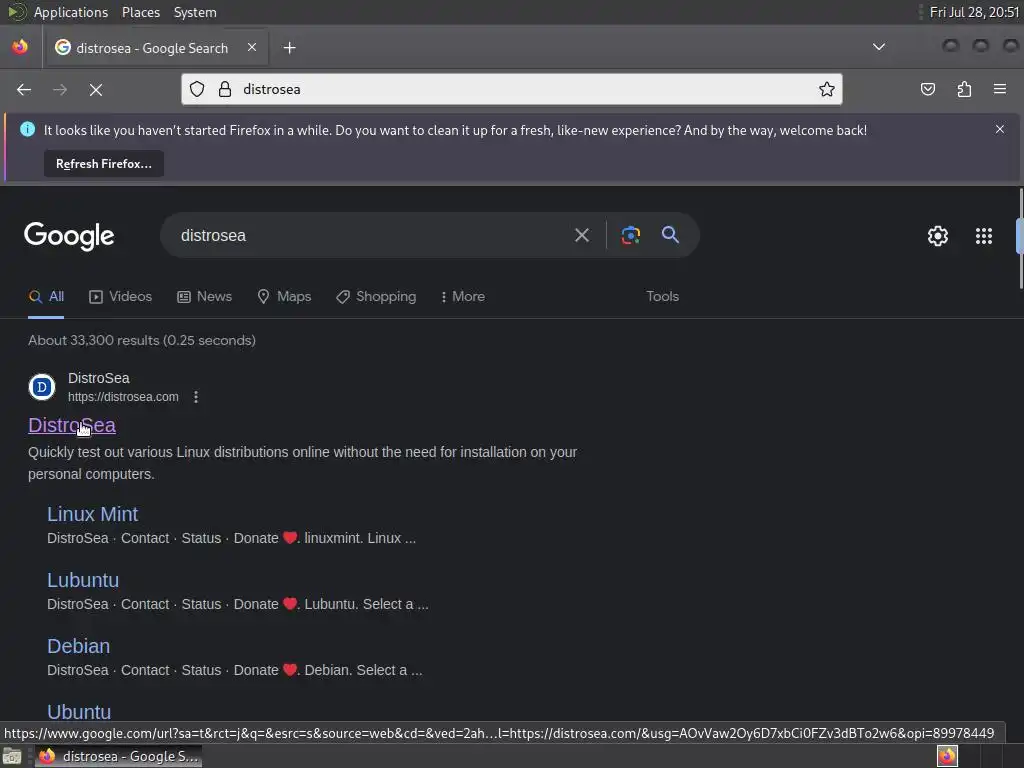Screen dimensions: 1024x768
Task: Switch to Videos results
Action: 120,296
